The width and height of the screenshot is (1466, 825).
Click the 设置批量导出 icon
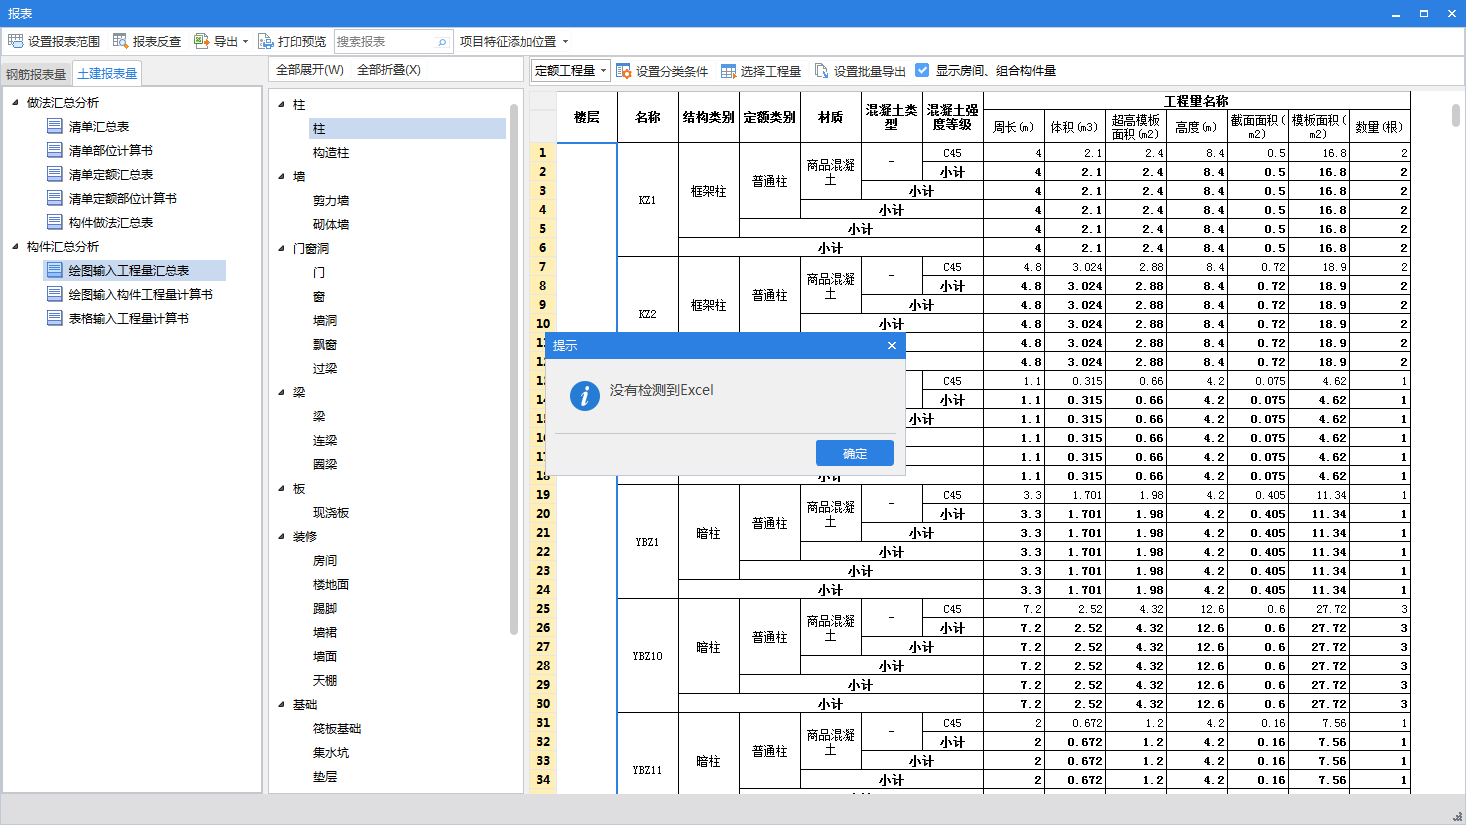[821, 71]
